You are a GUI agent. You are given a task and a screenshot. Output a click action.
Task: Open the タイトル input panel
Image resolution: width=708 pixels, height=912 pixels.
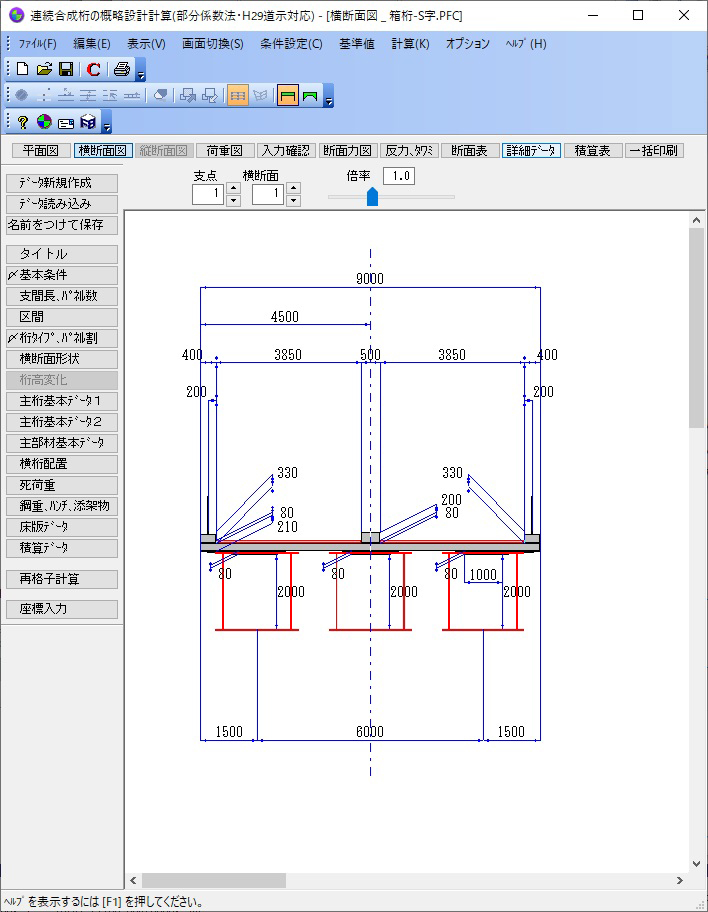click(x=62, y=254)
